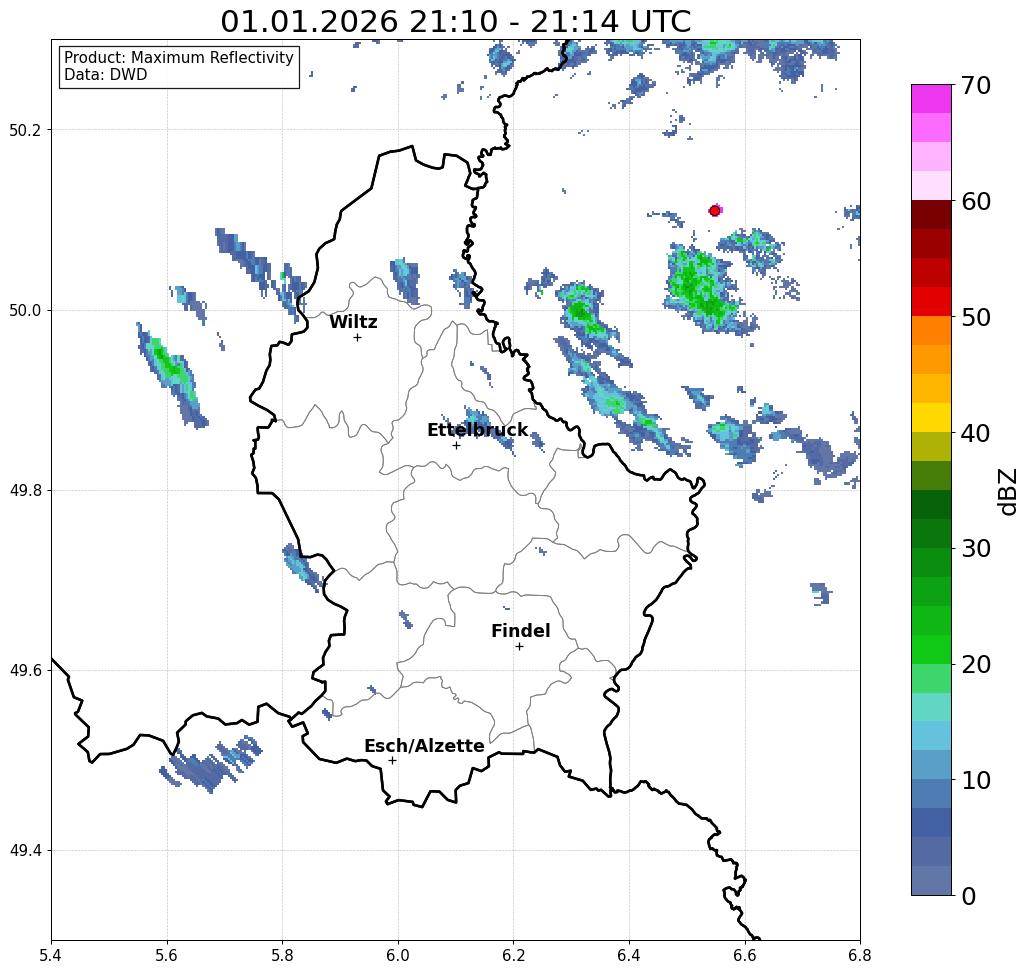This screenshot has height=973, width=1029.
Task: Click latitude tick label 49.4
Action: click(25, 851)
